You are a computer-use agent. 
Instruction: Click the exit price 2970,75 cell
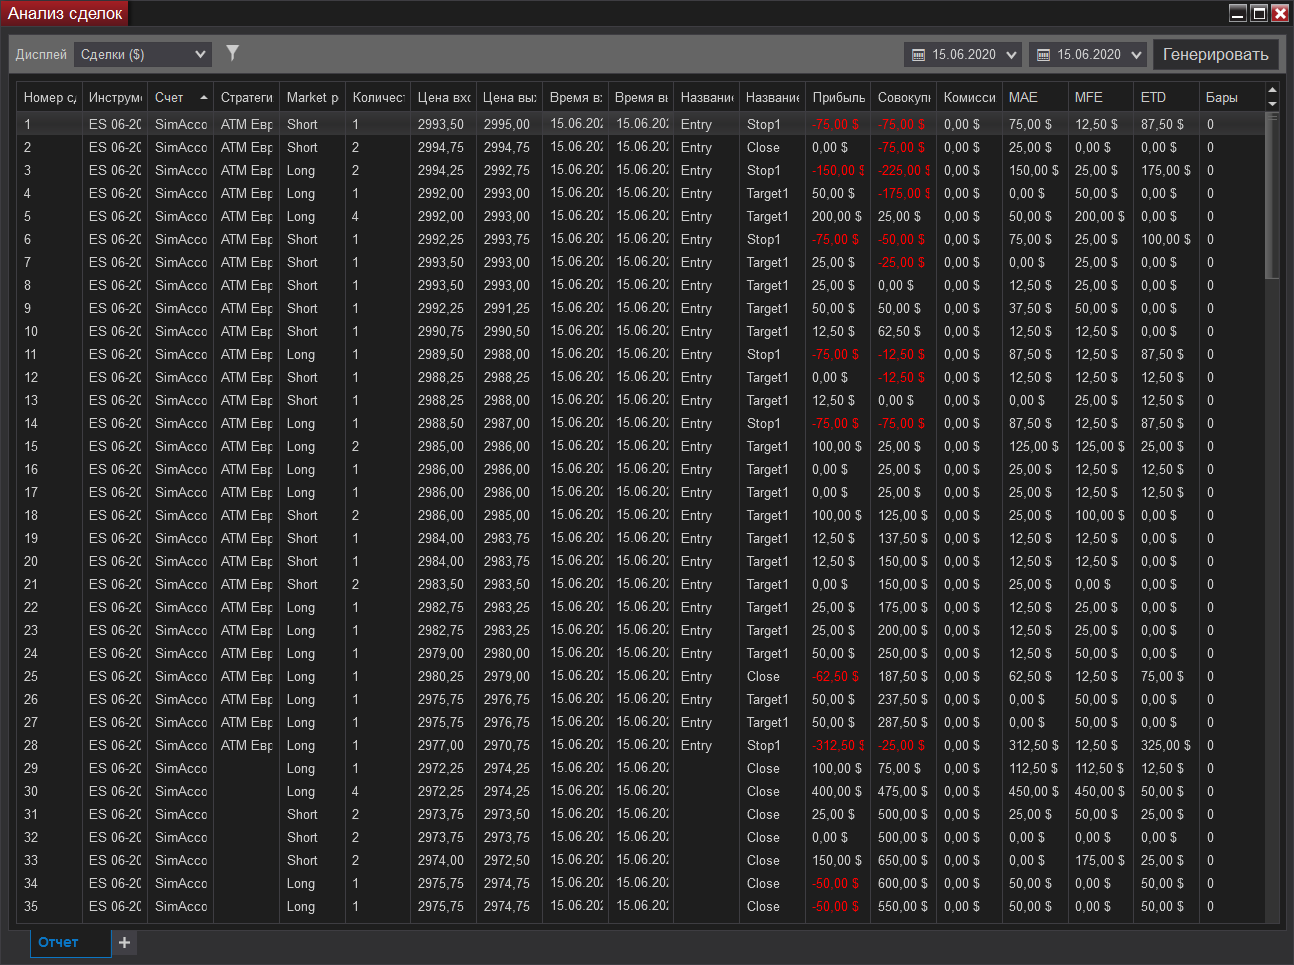[510, 745]
